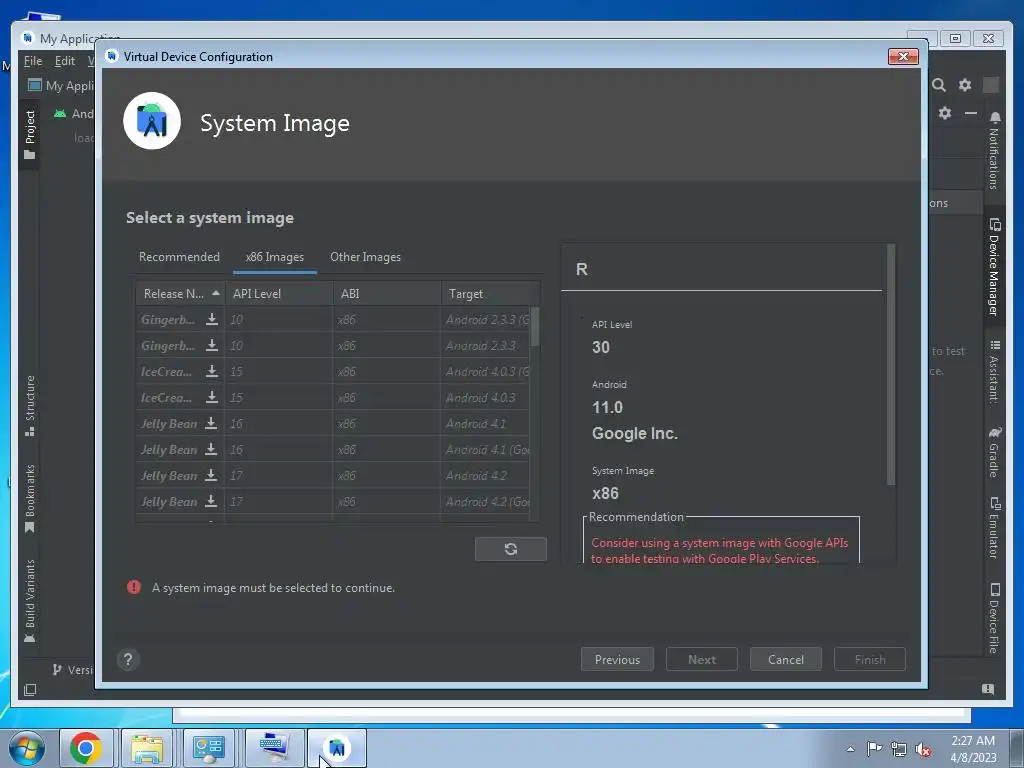
Task: Open Device Manager panel gear options
Action: coord(945,113)
